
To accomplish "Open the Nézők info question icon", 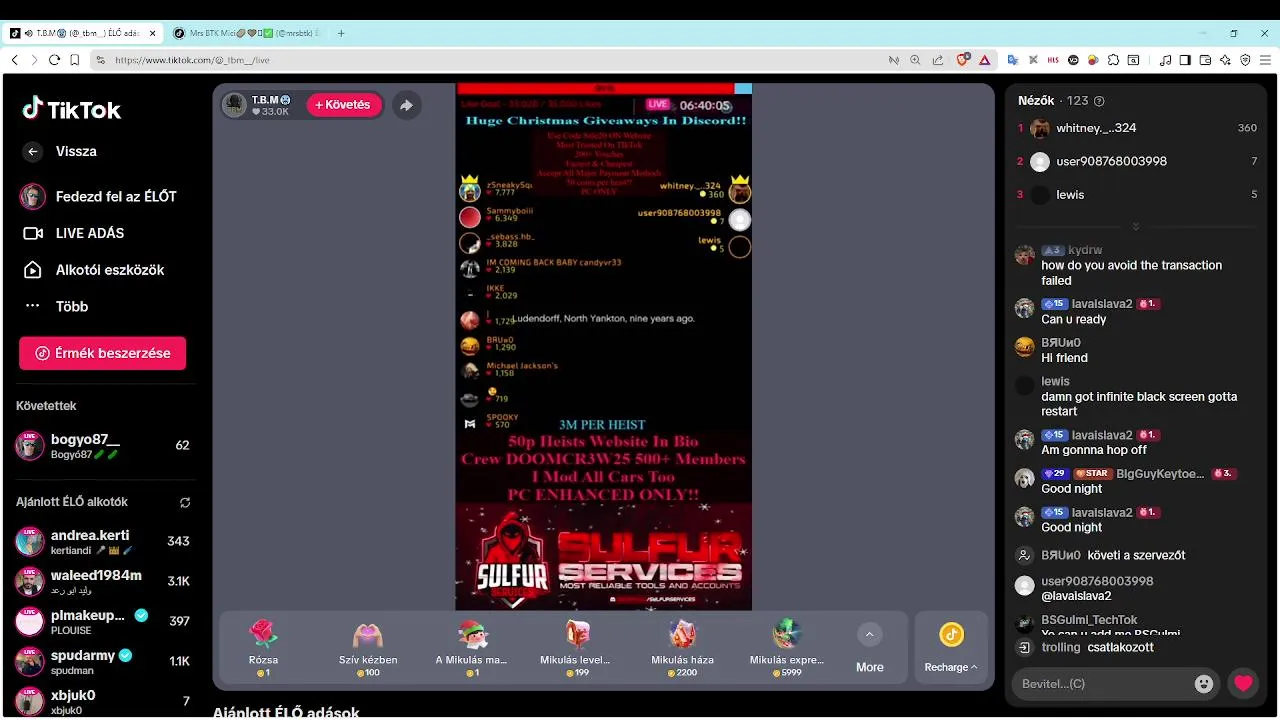I will [x=1099, y=101].
